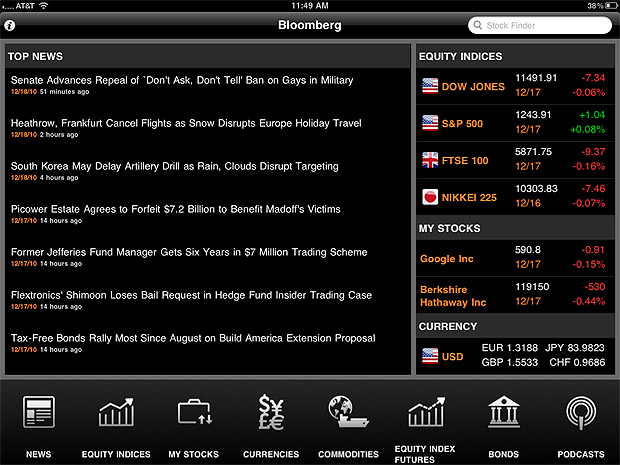Tap the CHF 0.9686 rate
Viewport: 620px width, 465px height.
pos(577,362)
